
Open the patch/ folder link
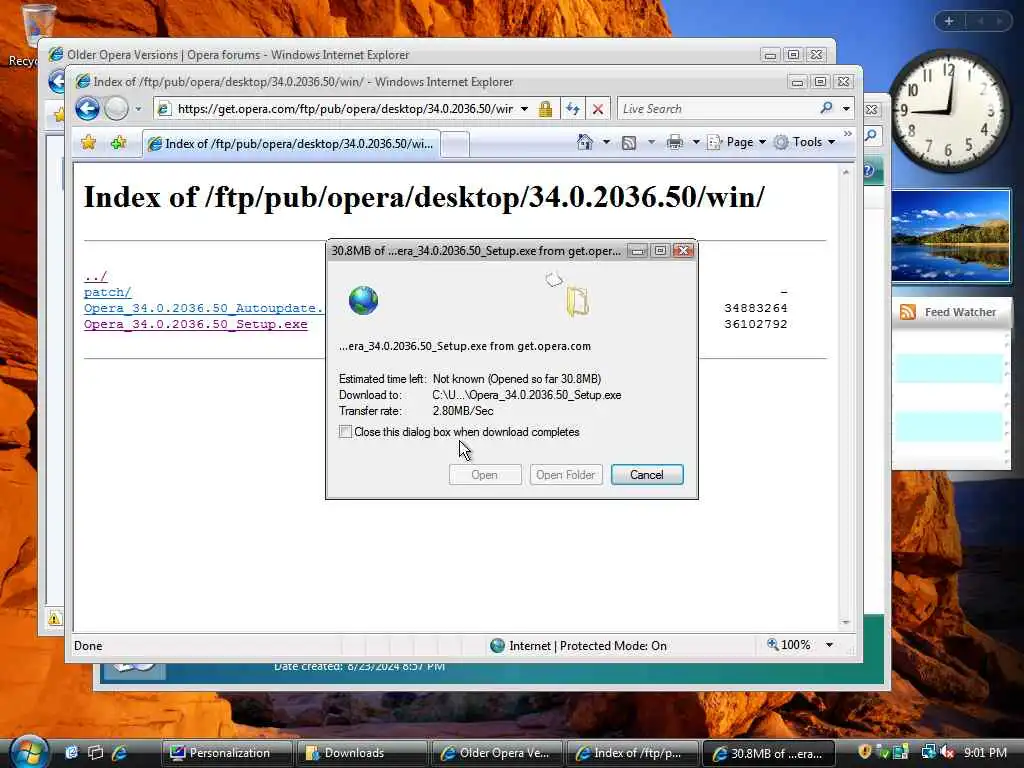[x=108, y=292]
